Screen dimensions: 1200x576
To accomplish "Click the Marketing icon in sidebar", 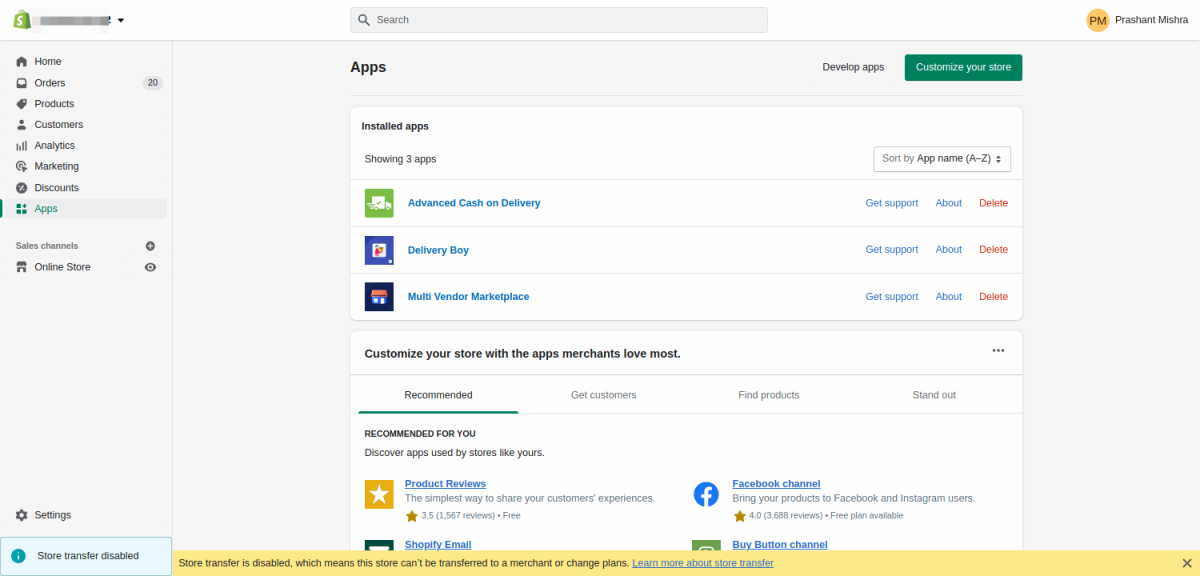I will (x=22, y=166).
